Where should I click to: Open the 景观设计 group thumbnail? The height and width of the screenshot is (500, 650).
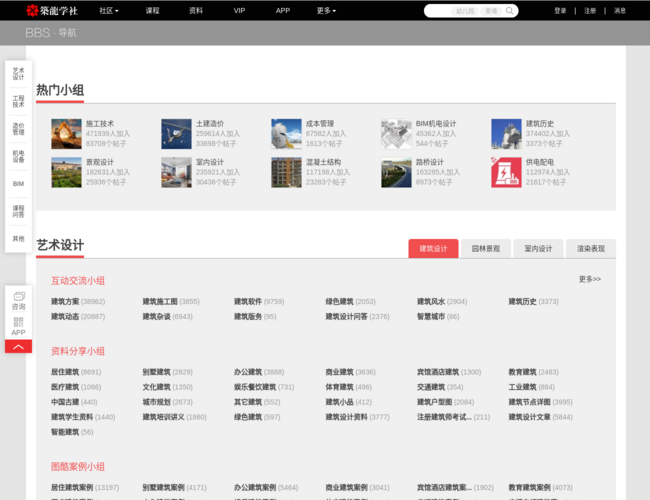click(x=66, y=172)
